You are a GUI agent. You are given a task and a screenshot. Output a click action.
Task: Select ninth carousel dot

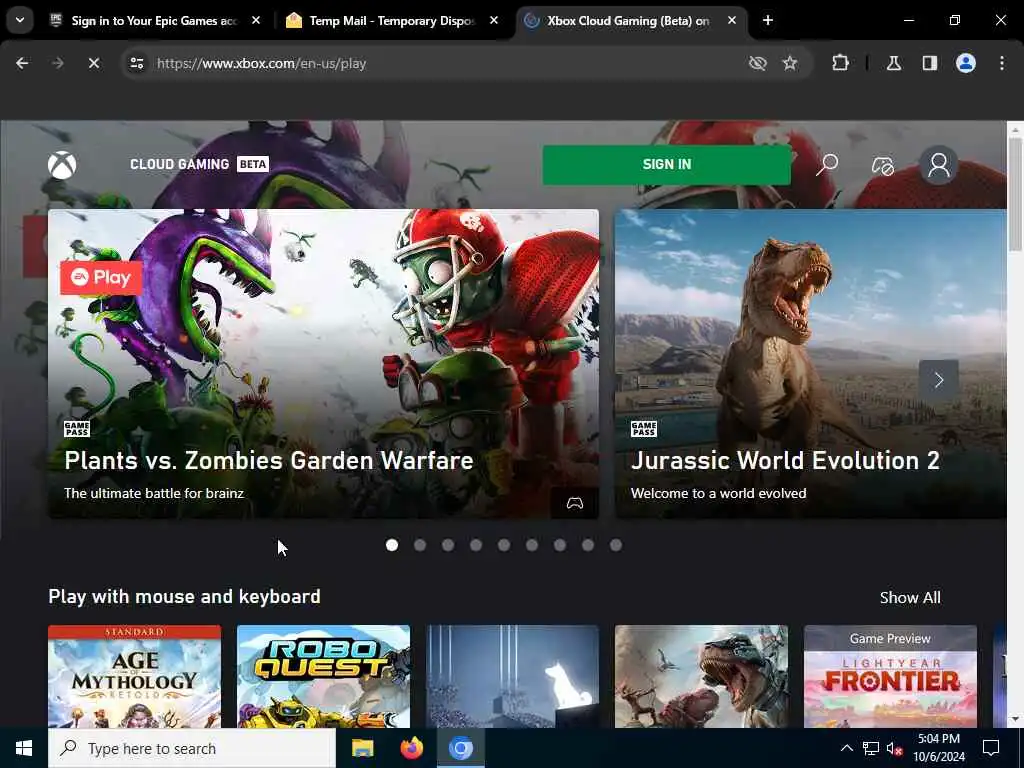click(616, 545)
